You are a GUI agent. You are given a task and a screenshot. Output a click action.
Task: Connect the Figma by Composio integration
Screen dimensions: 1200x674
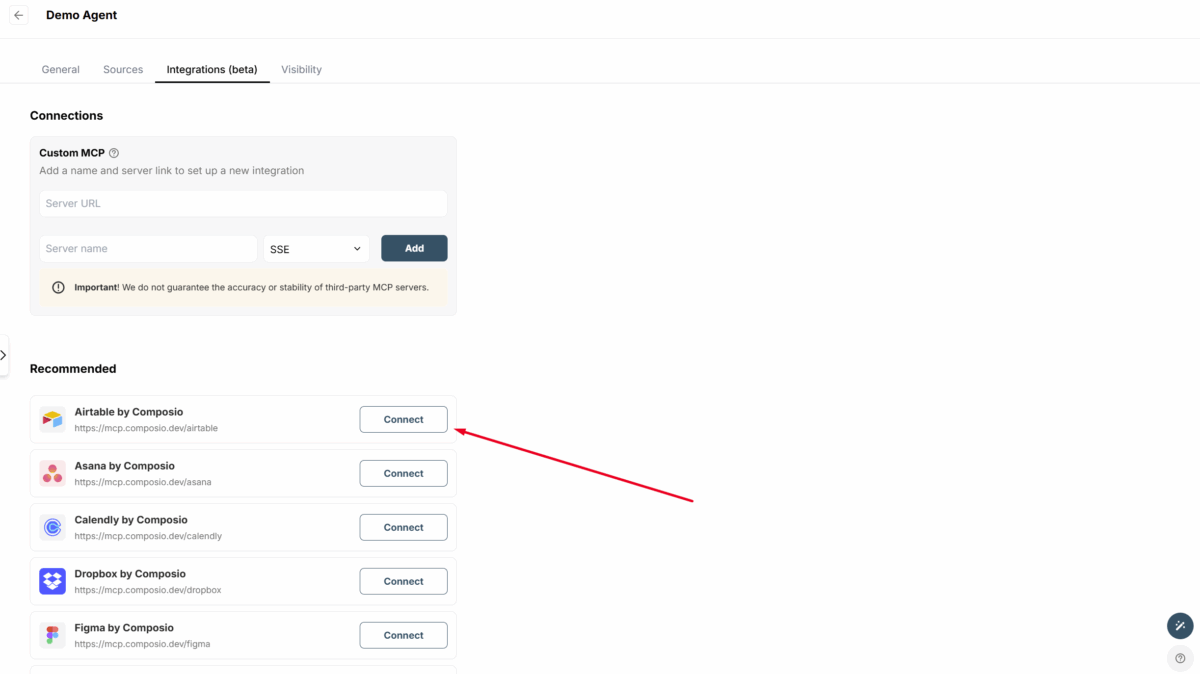coord(403,635)
